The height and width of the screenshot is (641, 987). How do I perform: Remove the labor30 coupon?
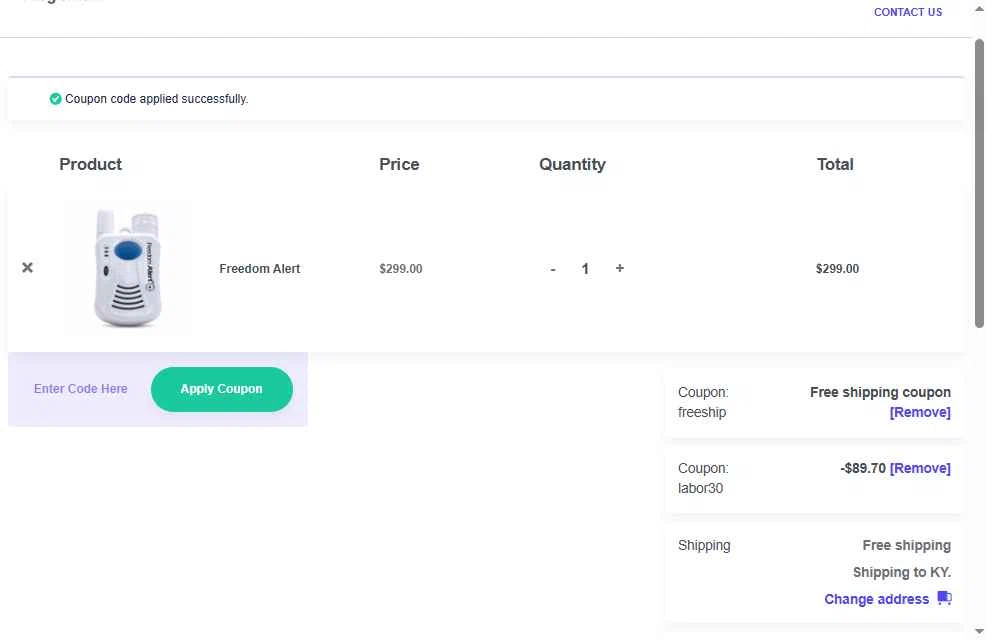pos(920,468)
